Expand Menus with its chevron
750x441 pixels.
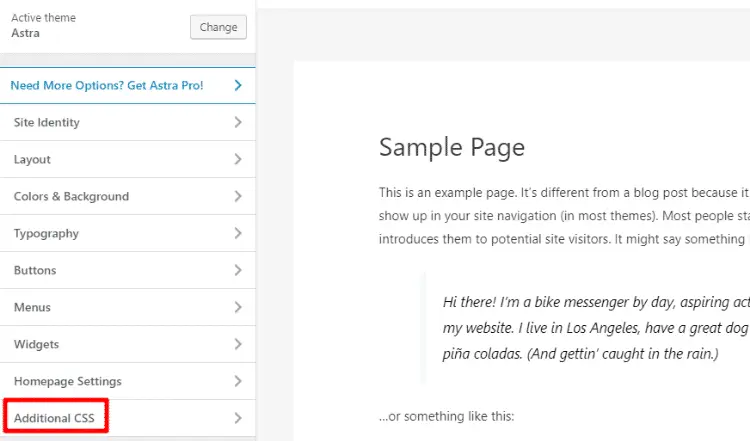[x=238, y=307]
